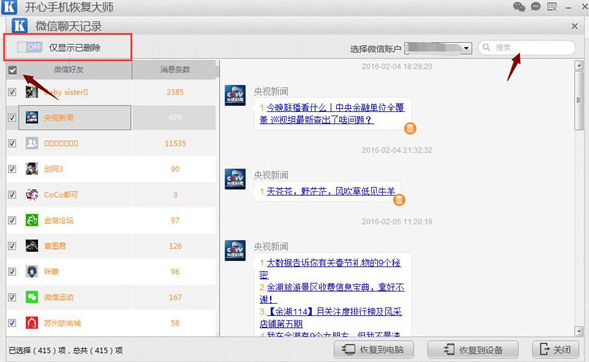Click the orange trash badge on 天苍苍 message
This screenshot has width=589, height=362.
click(399, 200)
